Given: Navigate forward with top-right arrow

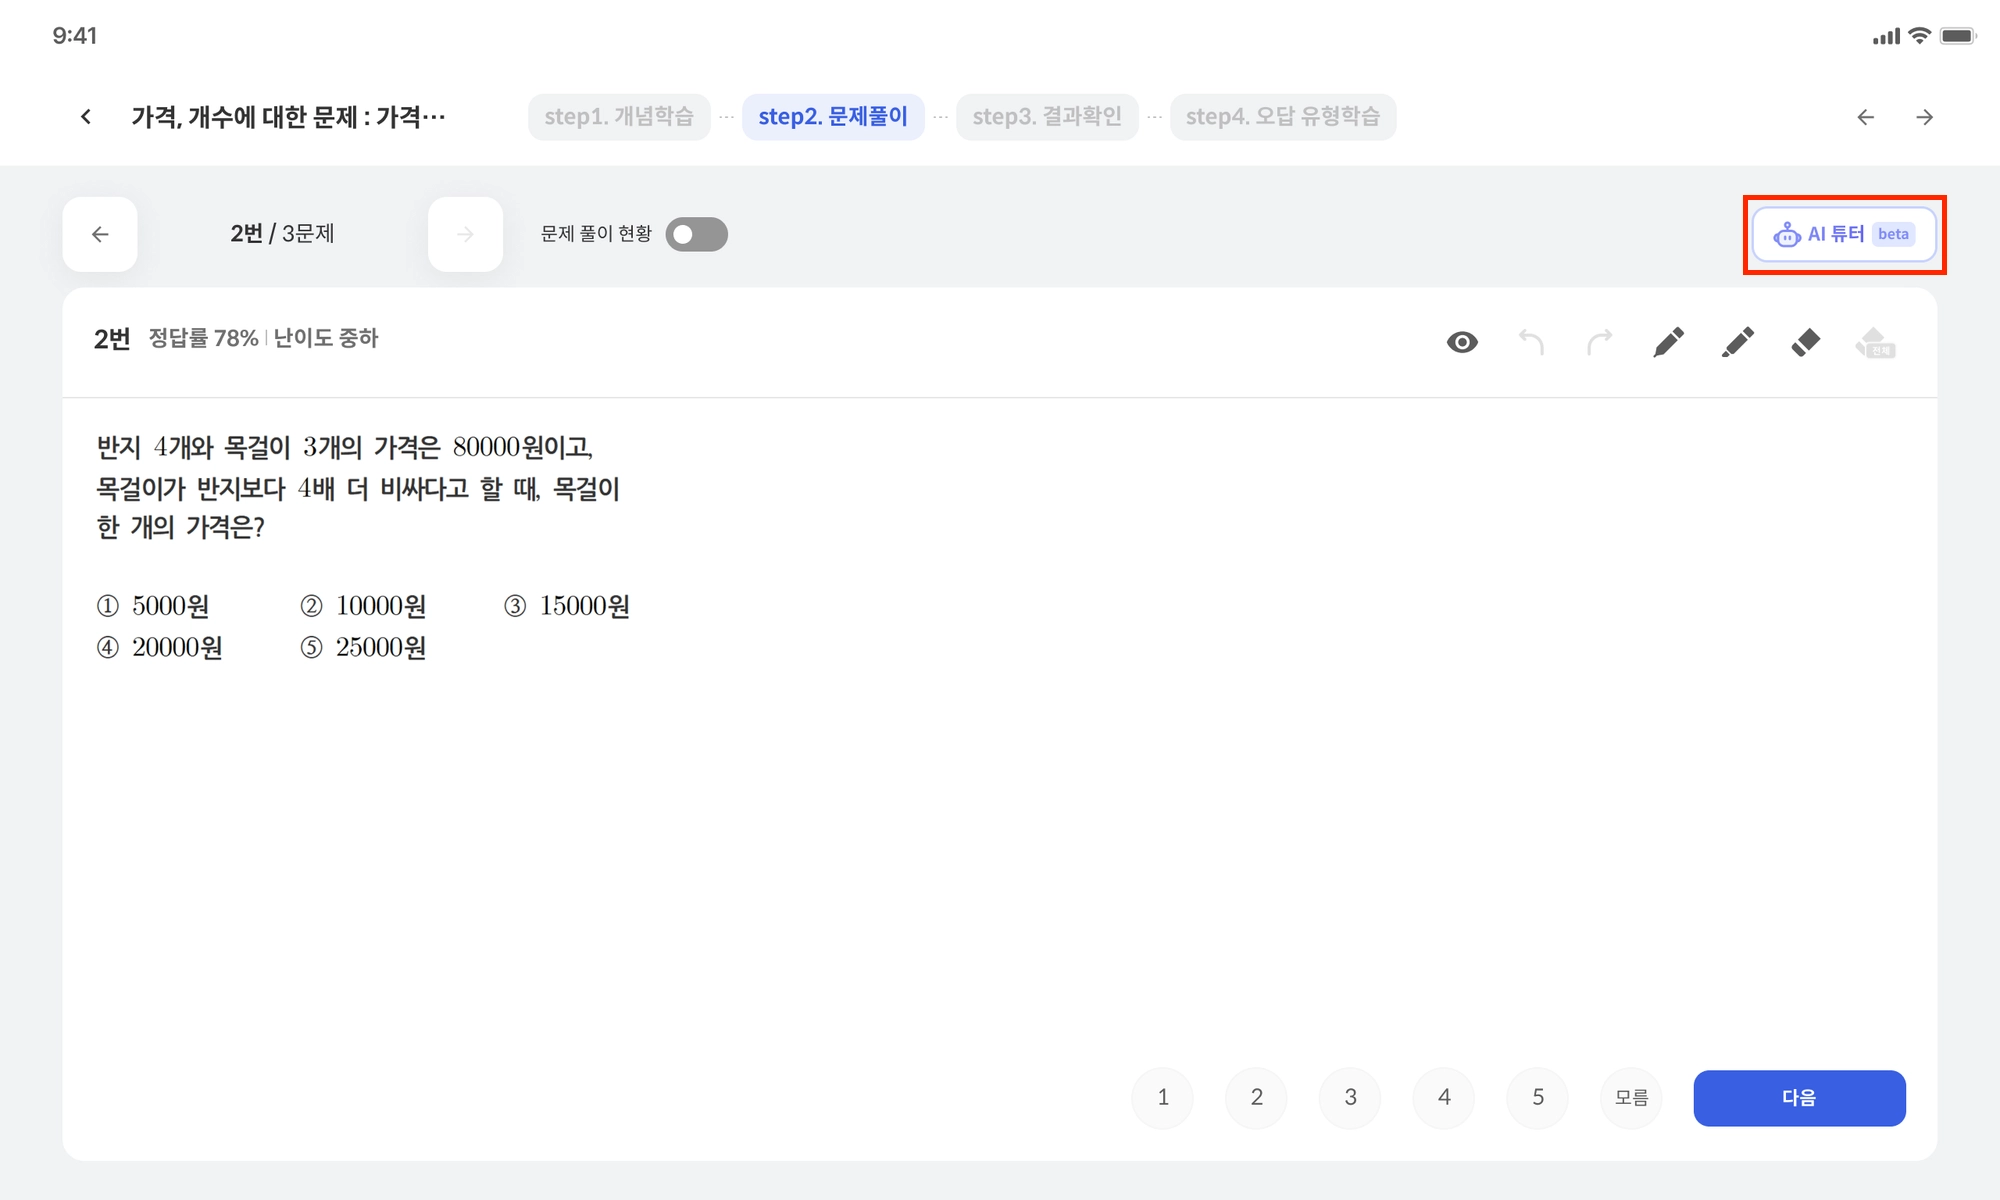Looking at the screenshot, I should pyautogui.click(x=1924, y=117).
